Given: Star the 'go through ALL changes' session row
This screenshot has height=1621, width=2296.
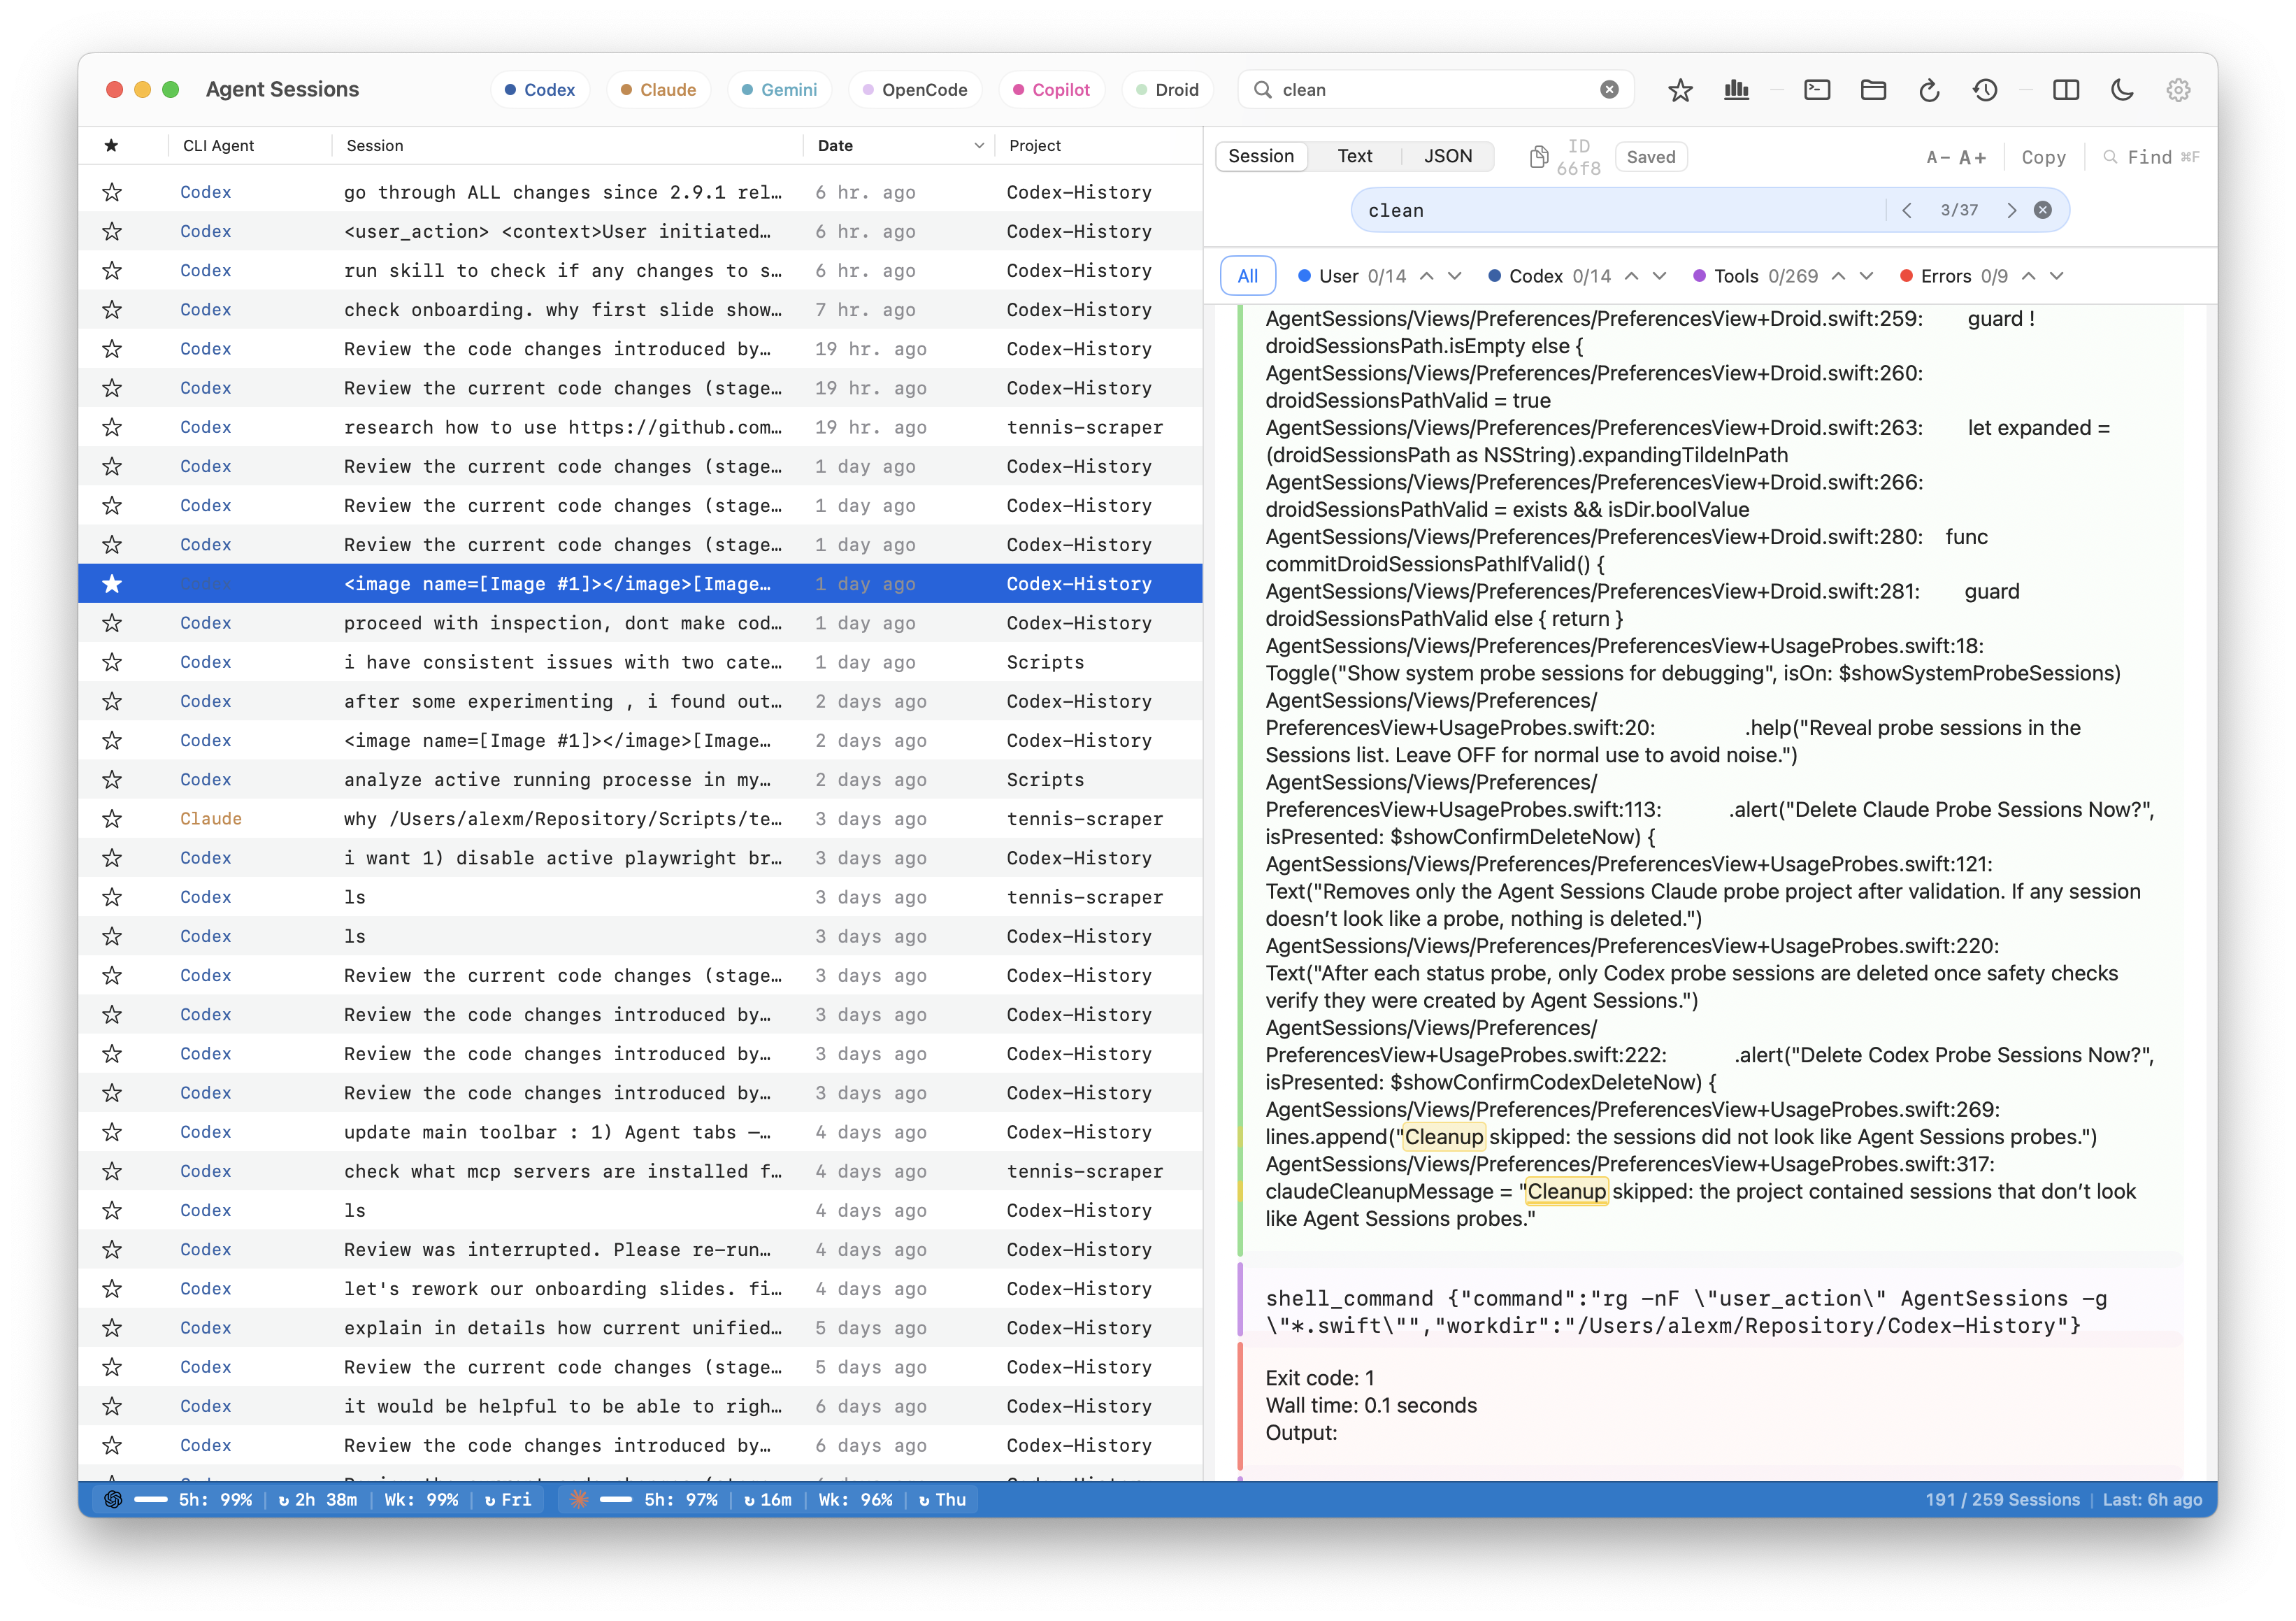Looking at the screenshot, I should [112, 191].
